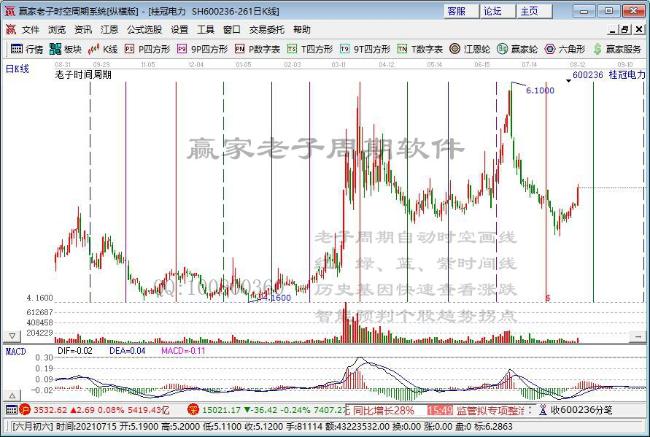This screenshot has width=650, height=437.
Task: Click the 客服 button in title bar
Action: click(461, 11)
